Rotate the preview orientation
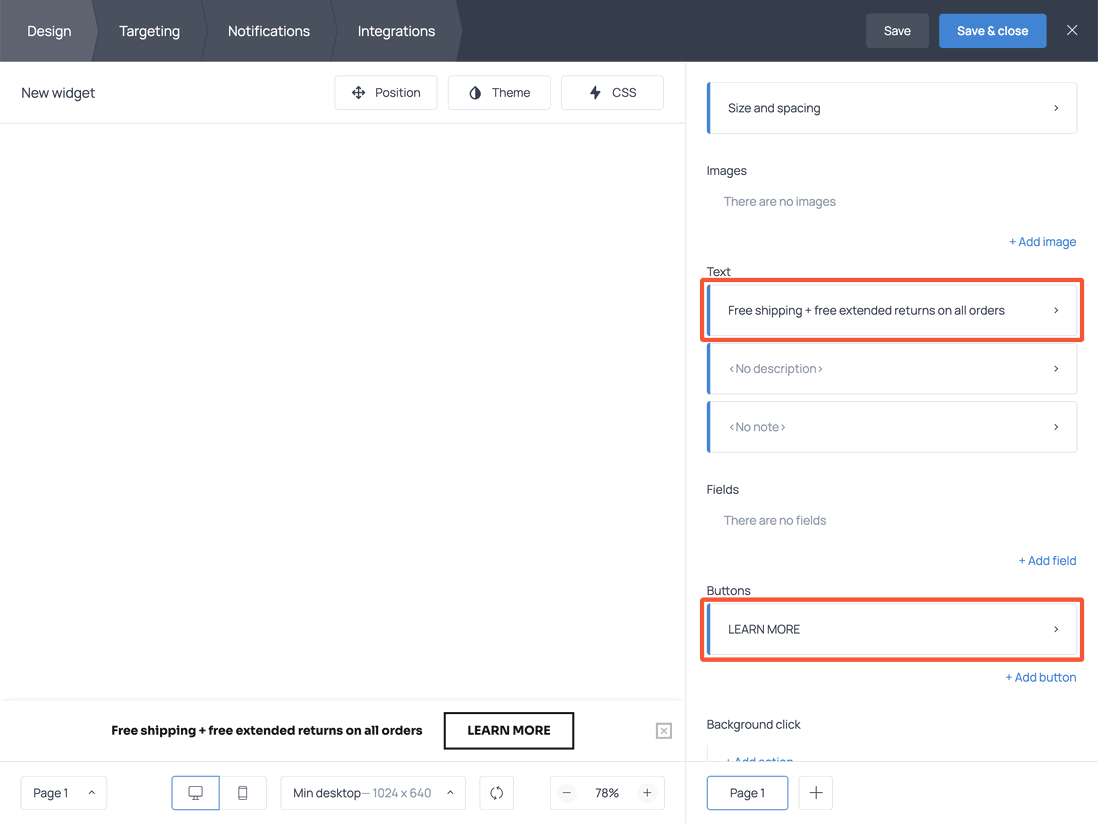The height and width of the screenshot is (823, 1098). (496, 792)
